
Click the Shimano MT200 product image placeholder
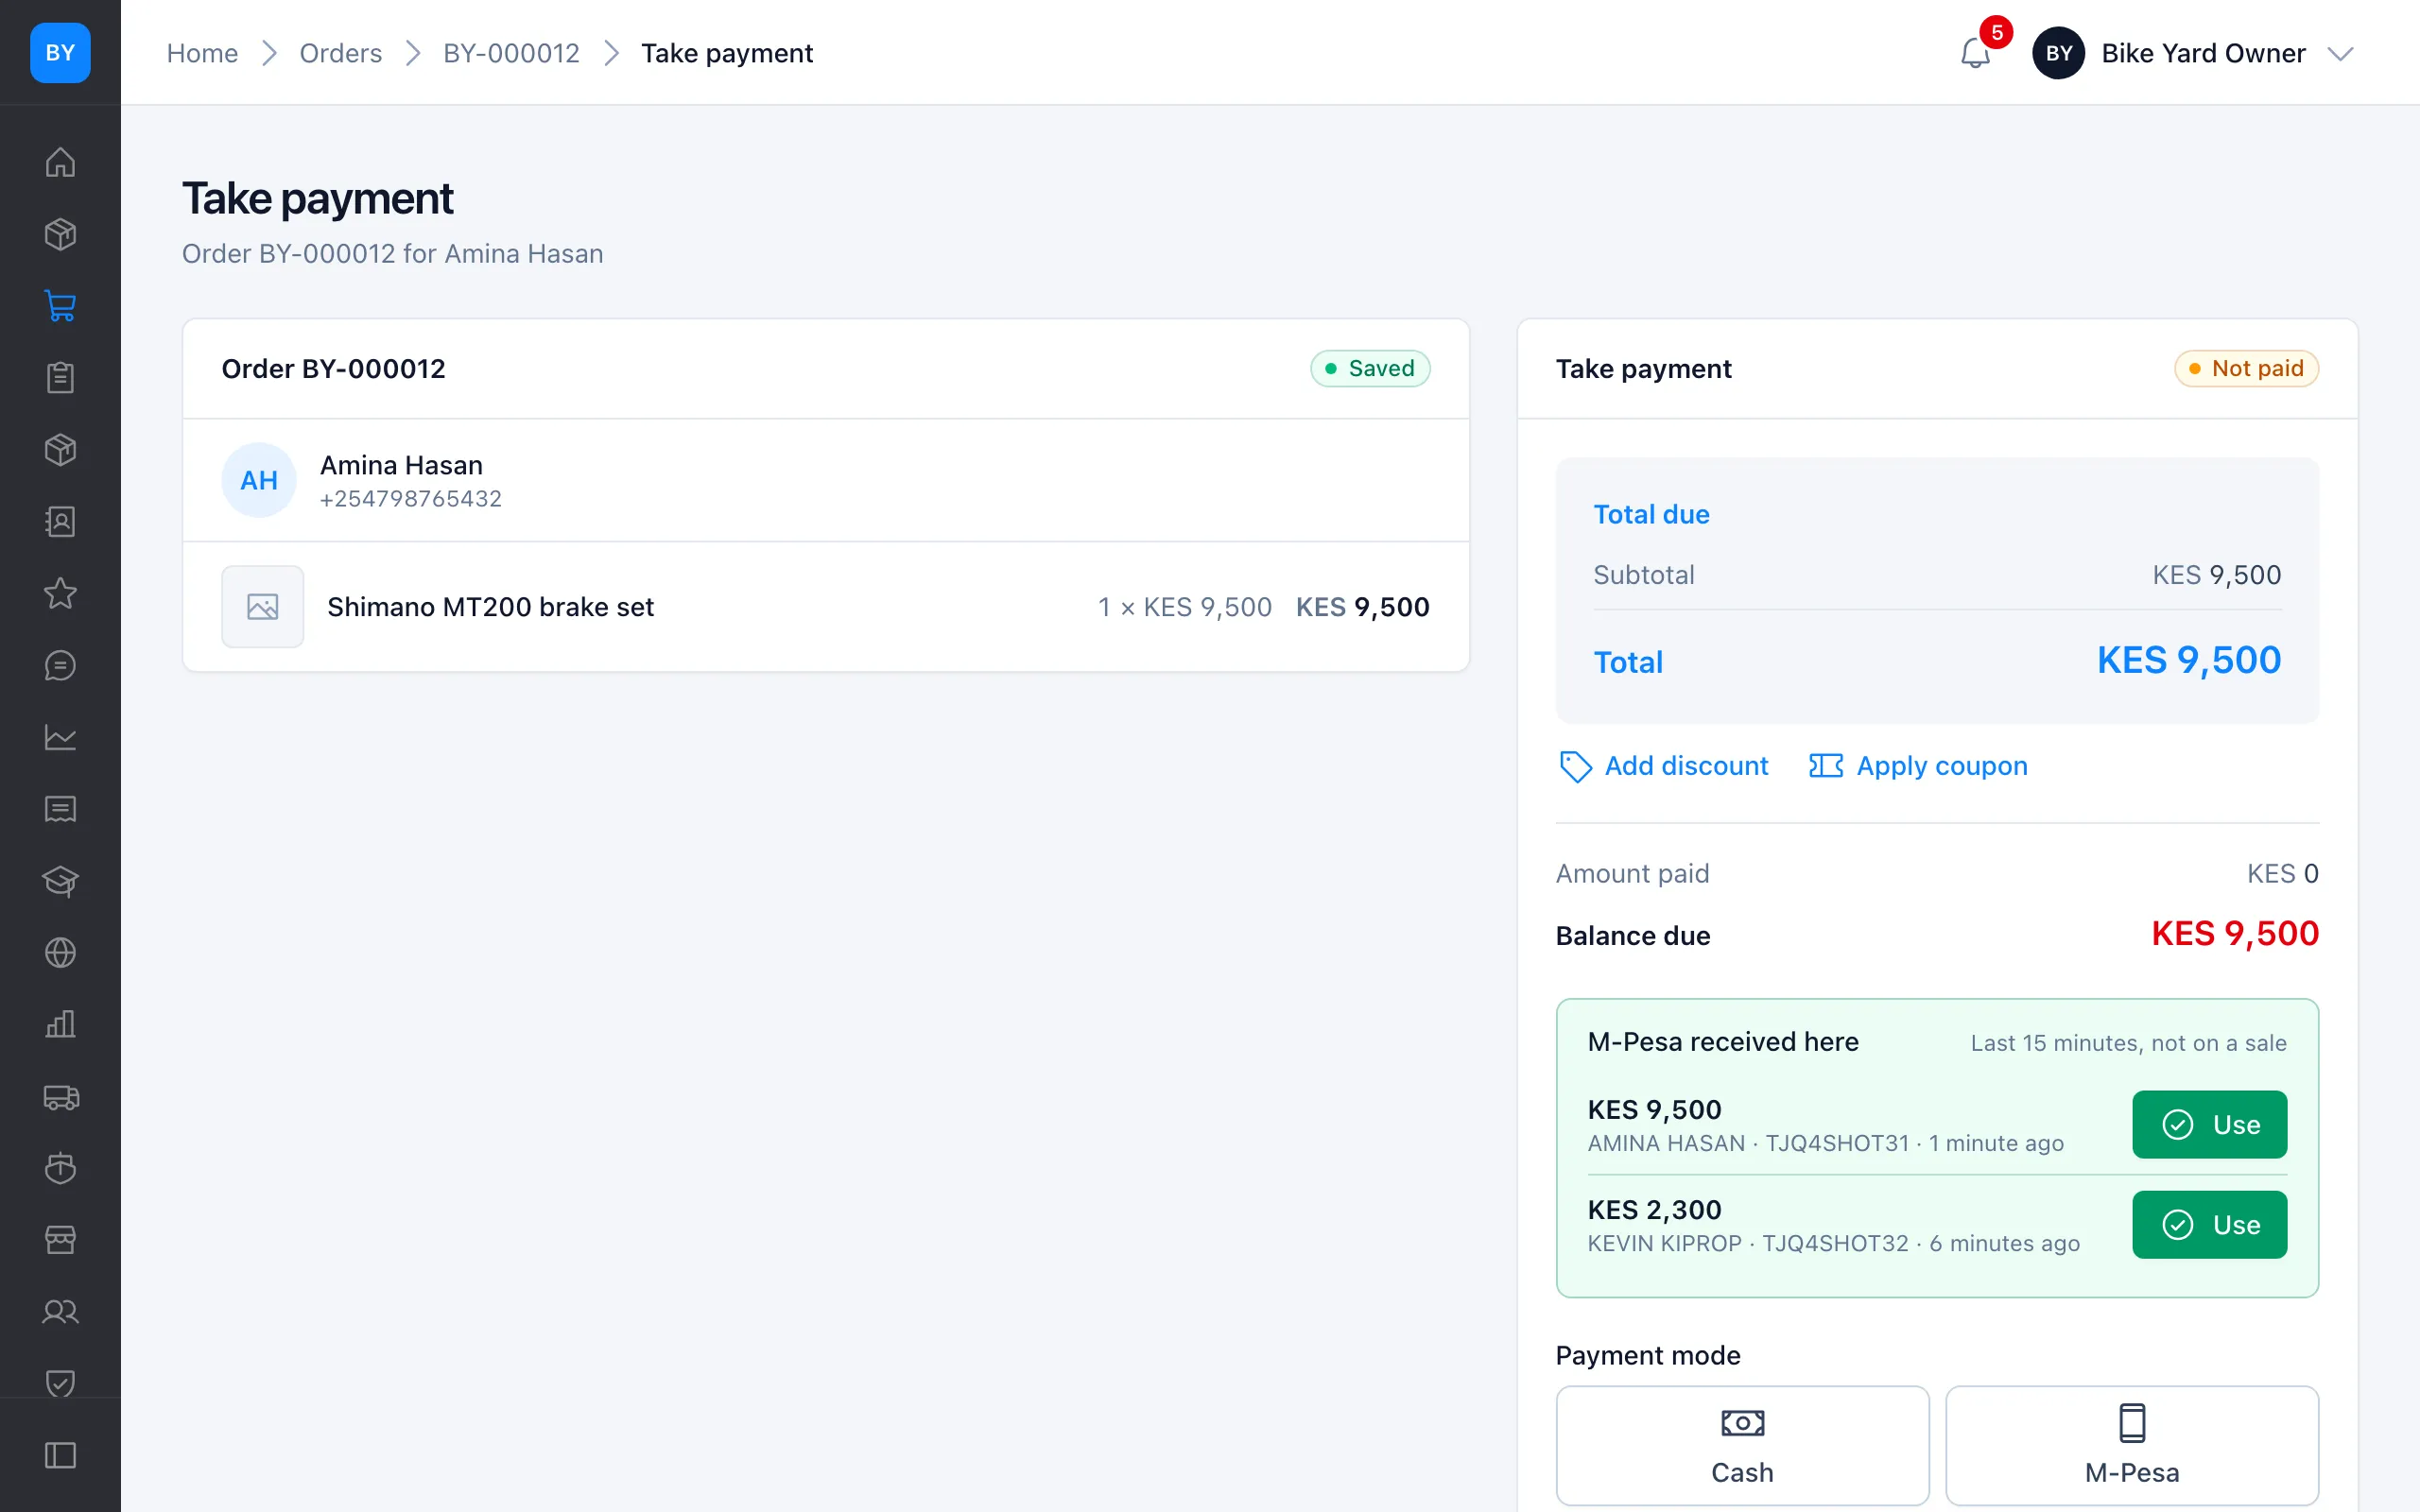tap(263, 607)
